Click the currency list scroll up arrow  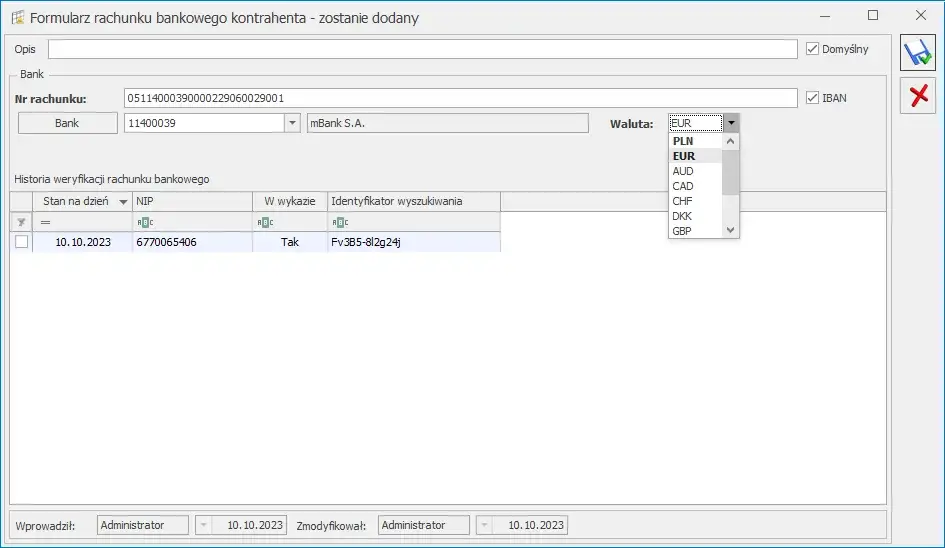pos(730,141)
